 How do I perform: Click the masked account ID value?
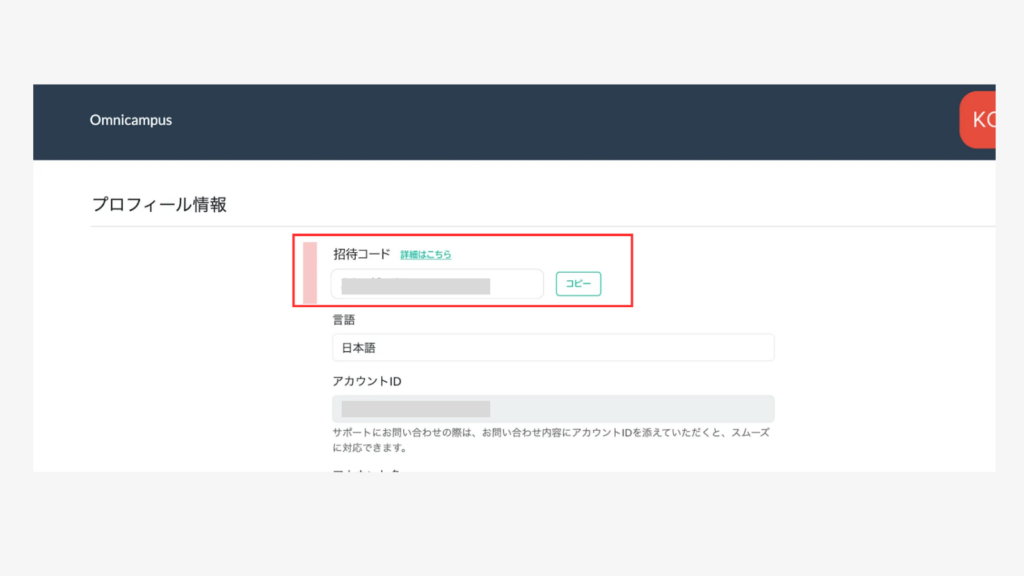(415, 408)
